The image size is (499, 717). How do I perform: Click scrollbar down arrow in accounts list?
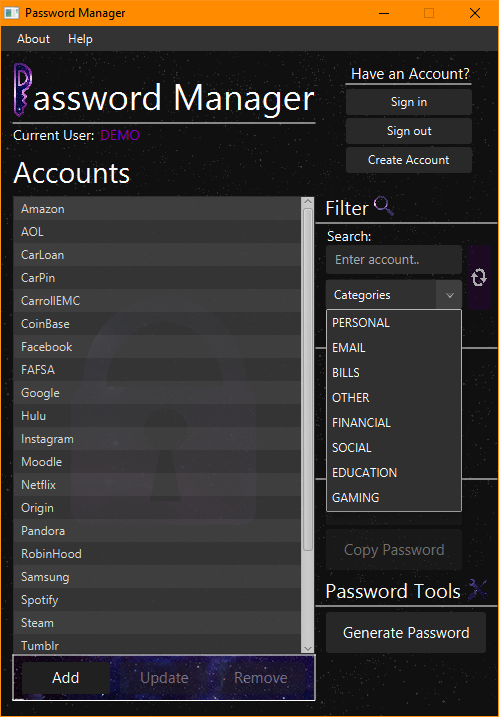(308, 648)
